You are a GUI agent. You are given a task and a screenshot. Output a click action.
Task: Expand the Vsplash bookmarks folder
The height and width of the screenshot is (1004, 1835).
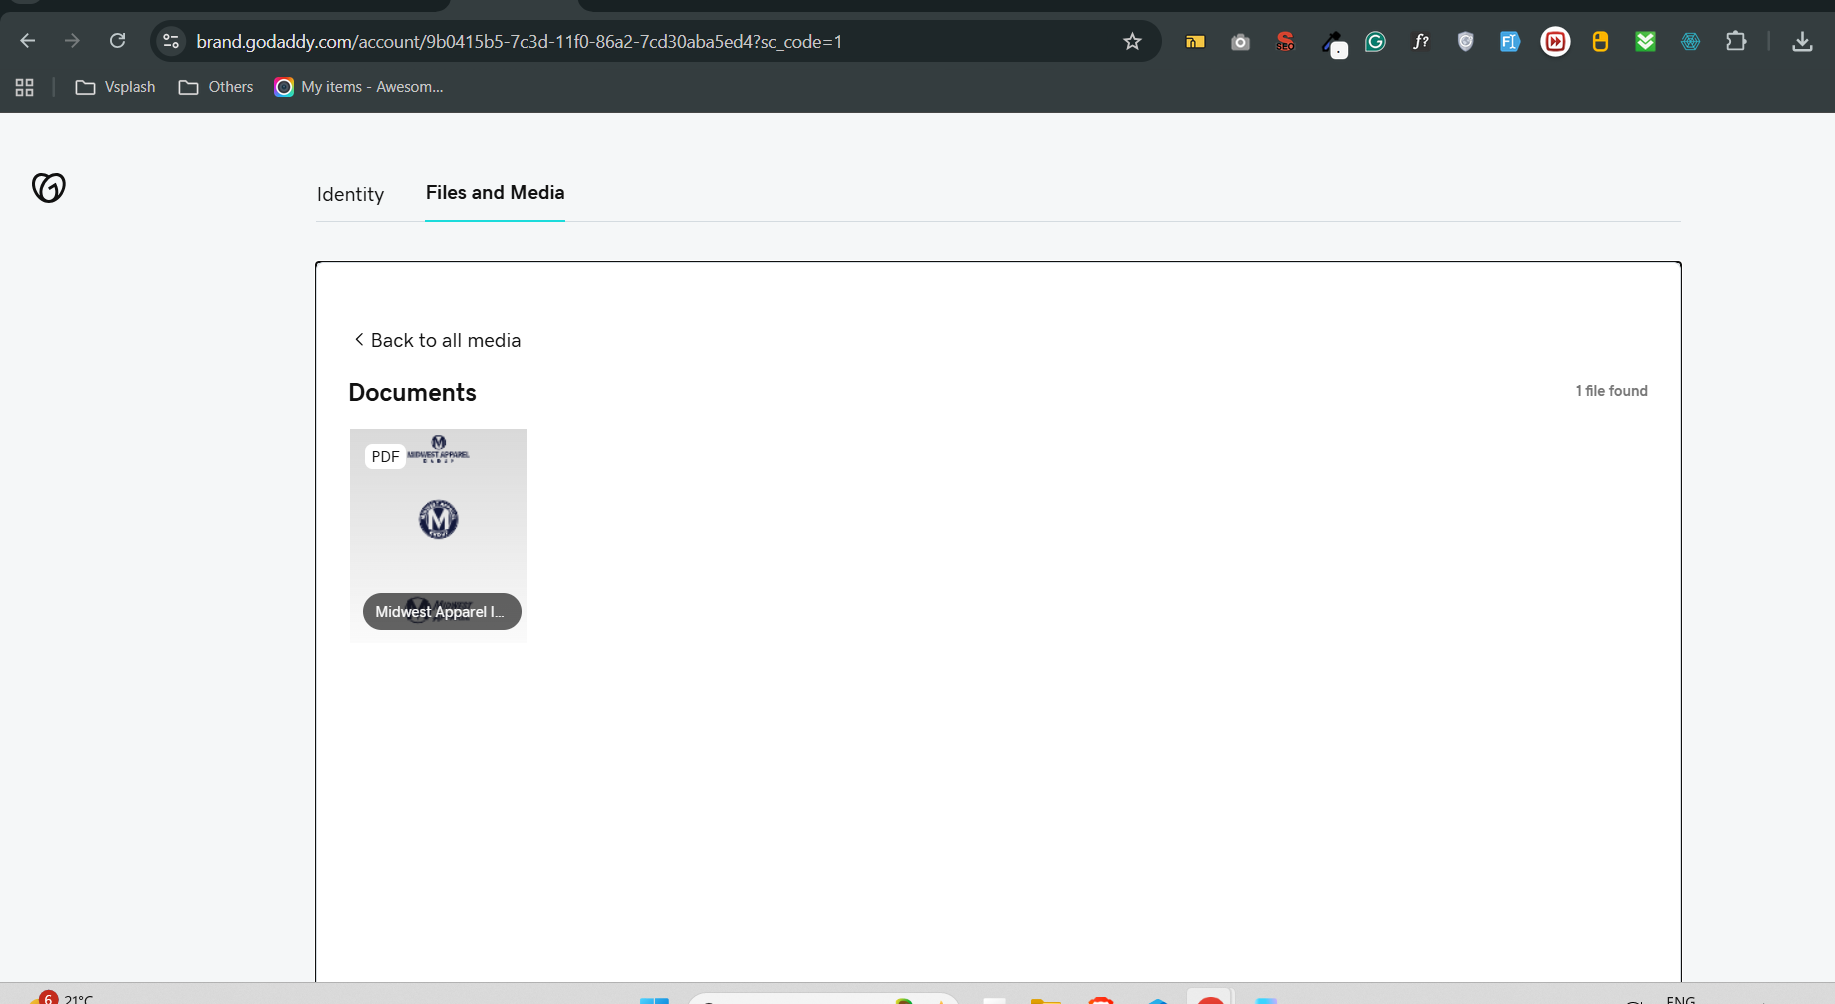116,87
